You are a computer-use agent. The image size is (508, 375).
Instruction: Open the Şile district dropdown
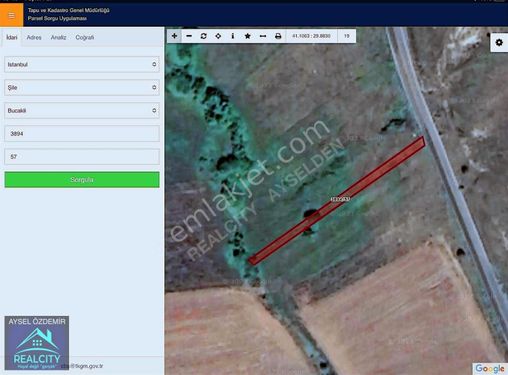coord(82,87)
